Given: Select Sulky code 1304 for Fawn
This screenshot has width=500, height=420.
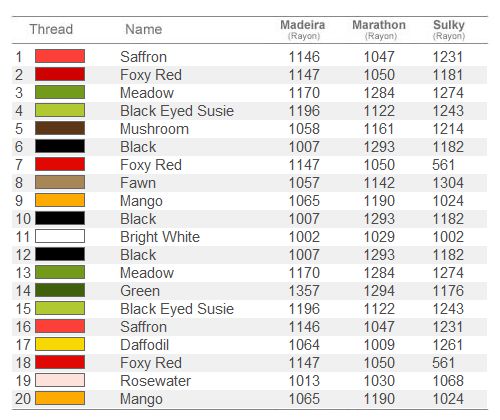Looking at the screenshot, I should pyautogui.click(x=448, y=183).
